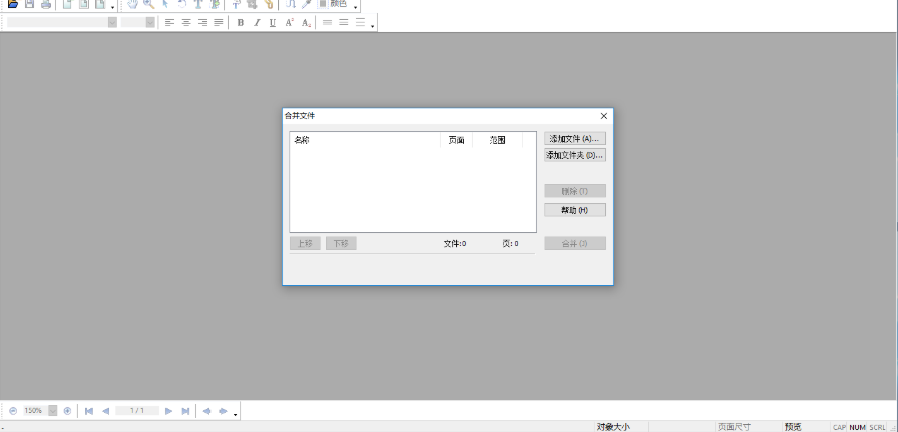Screen dimensions: 898x432
Task: Align text right
Action: (202, 22)
